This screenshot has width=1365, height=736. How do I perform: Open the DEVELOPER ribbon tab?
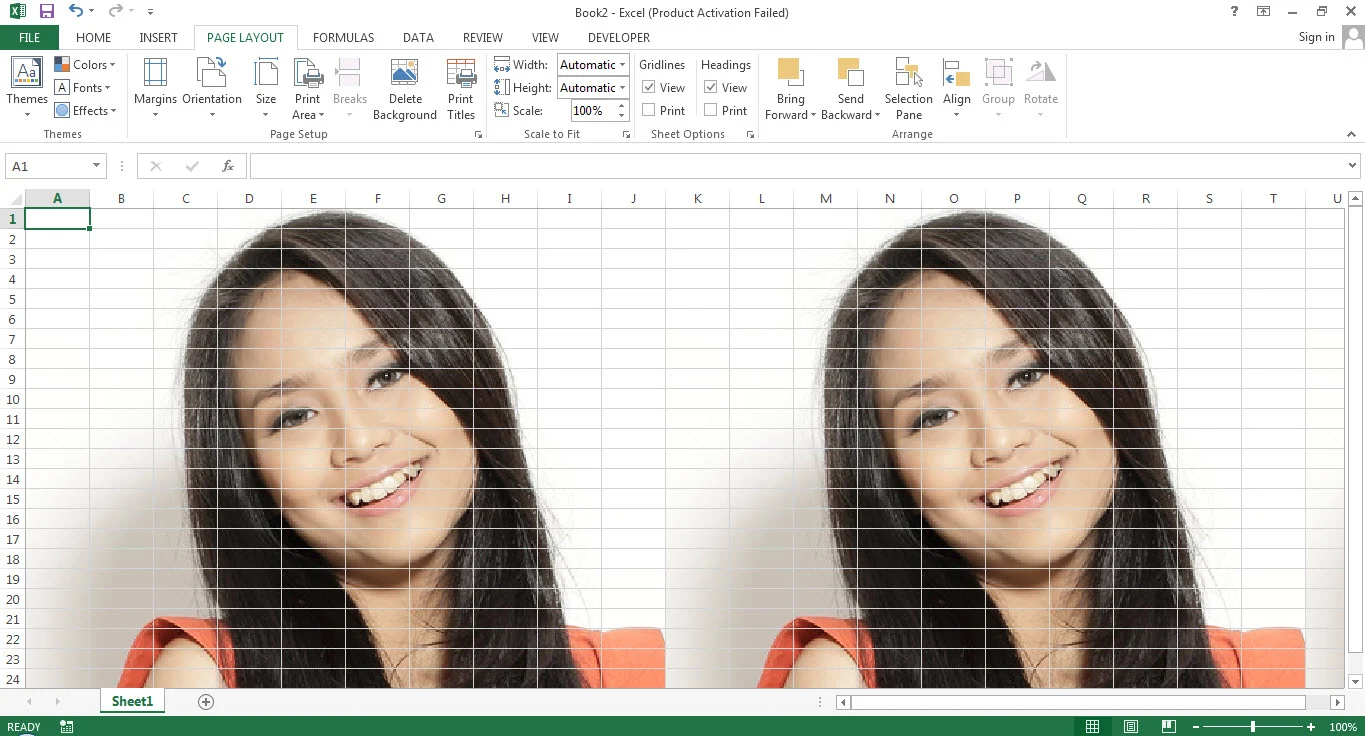618,37
